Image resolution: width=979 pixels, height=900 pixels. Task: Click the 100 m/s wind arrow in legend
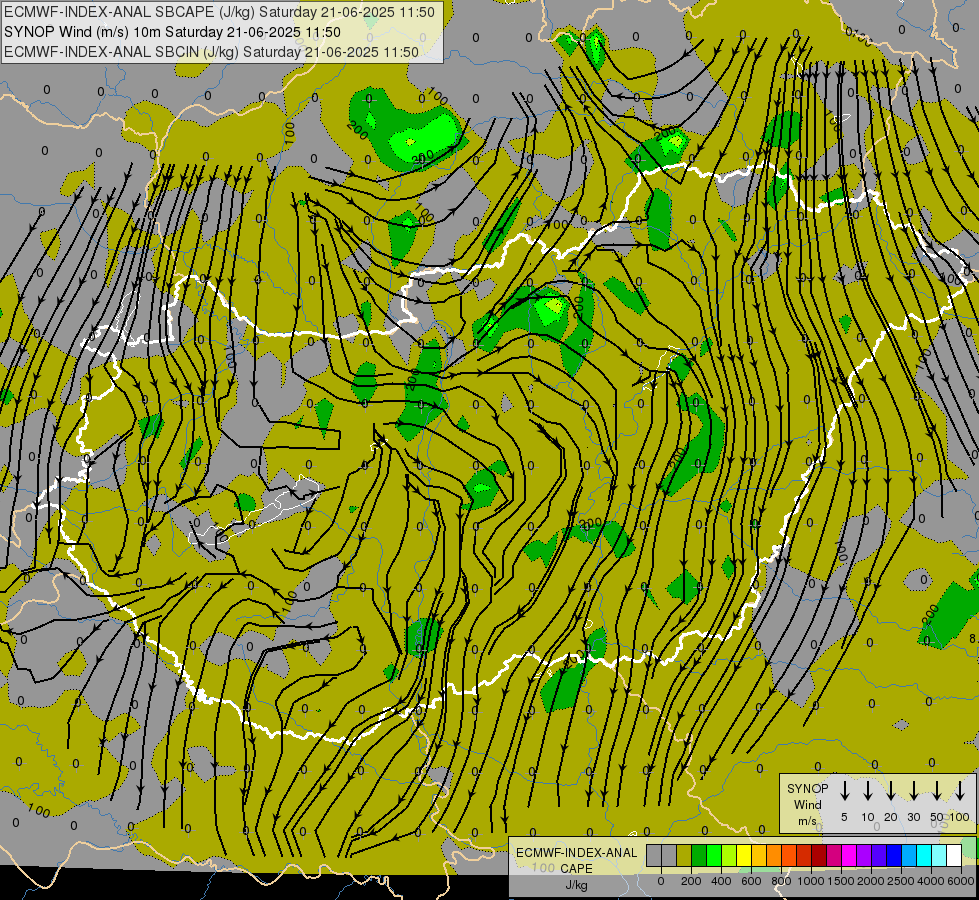pyautogui.click(x=960, y=791)
